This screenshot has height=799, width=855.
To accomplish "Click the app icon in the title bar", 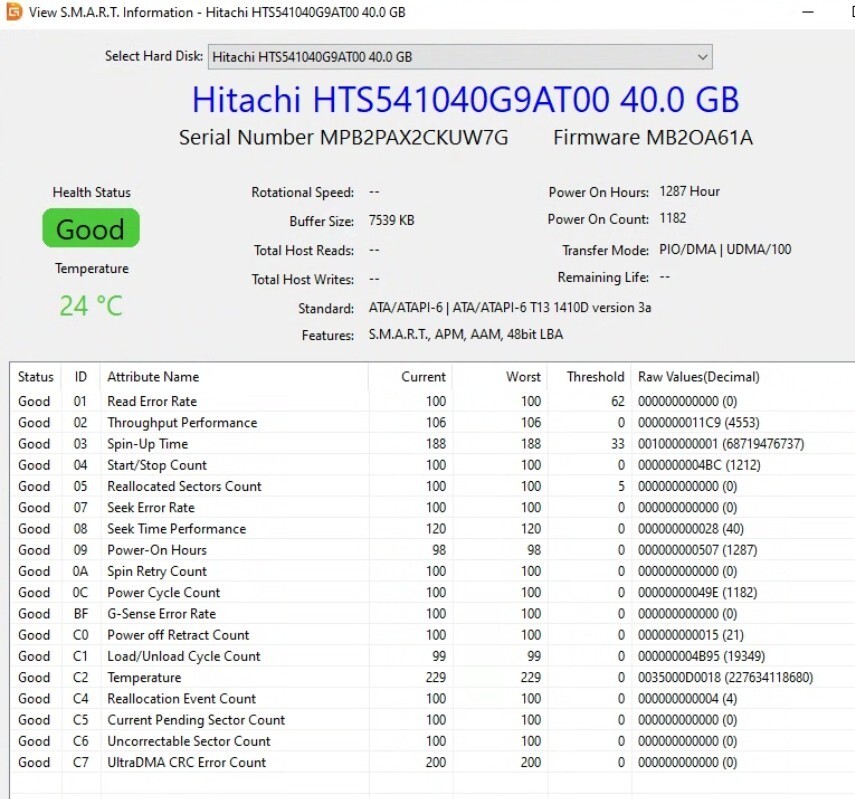I will tap(14, 11).
